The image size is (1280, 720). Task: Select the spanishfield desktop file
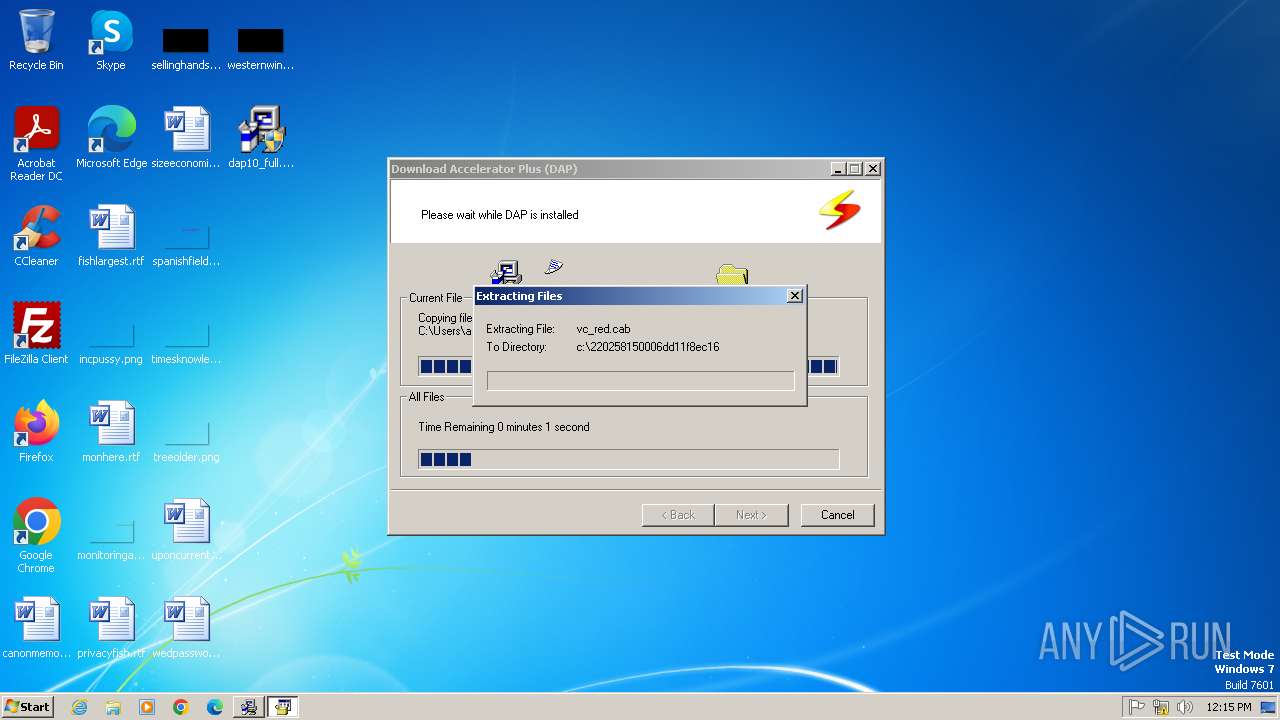pos(186,245)
